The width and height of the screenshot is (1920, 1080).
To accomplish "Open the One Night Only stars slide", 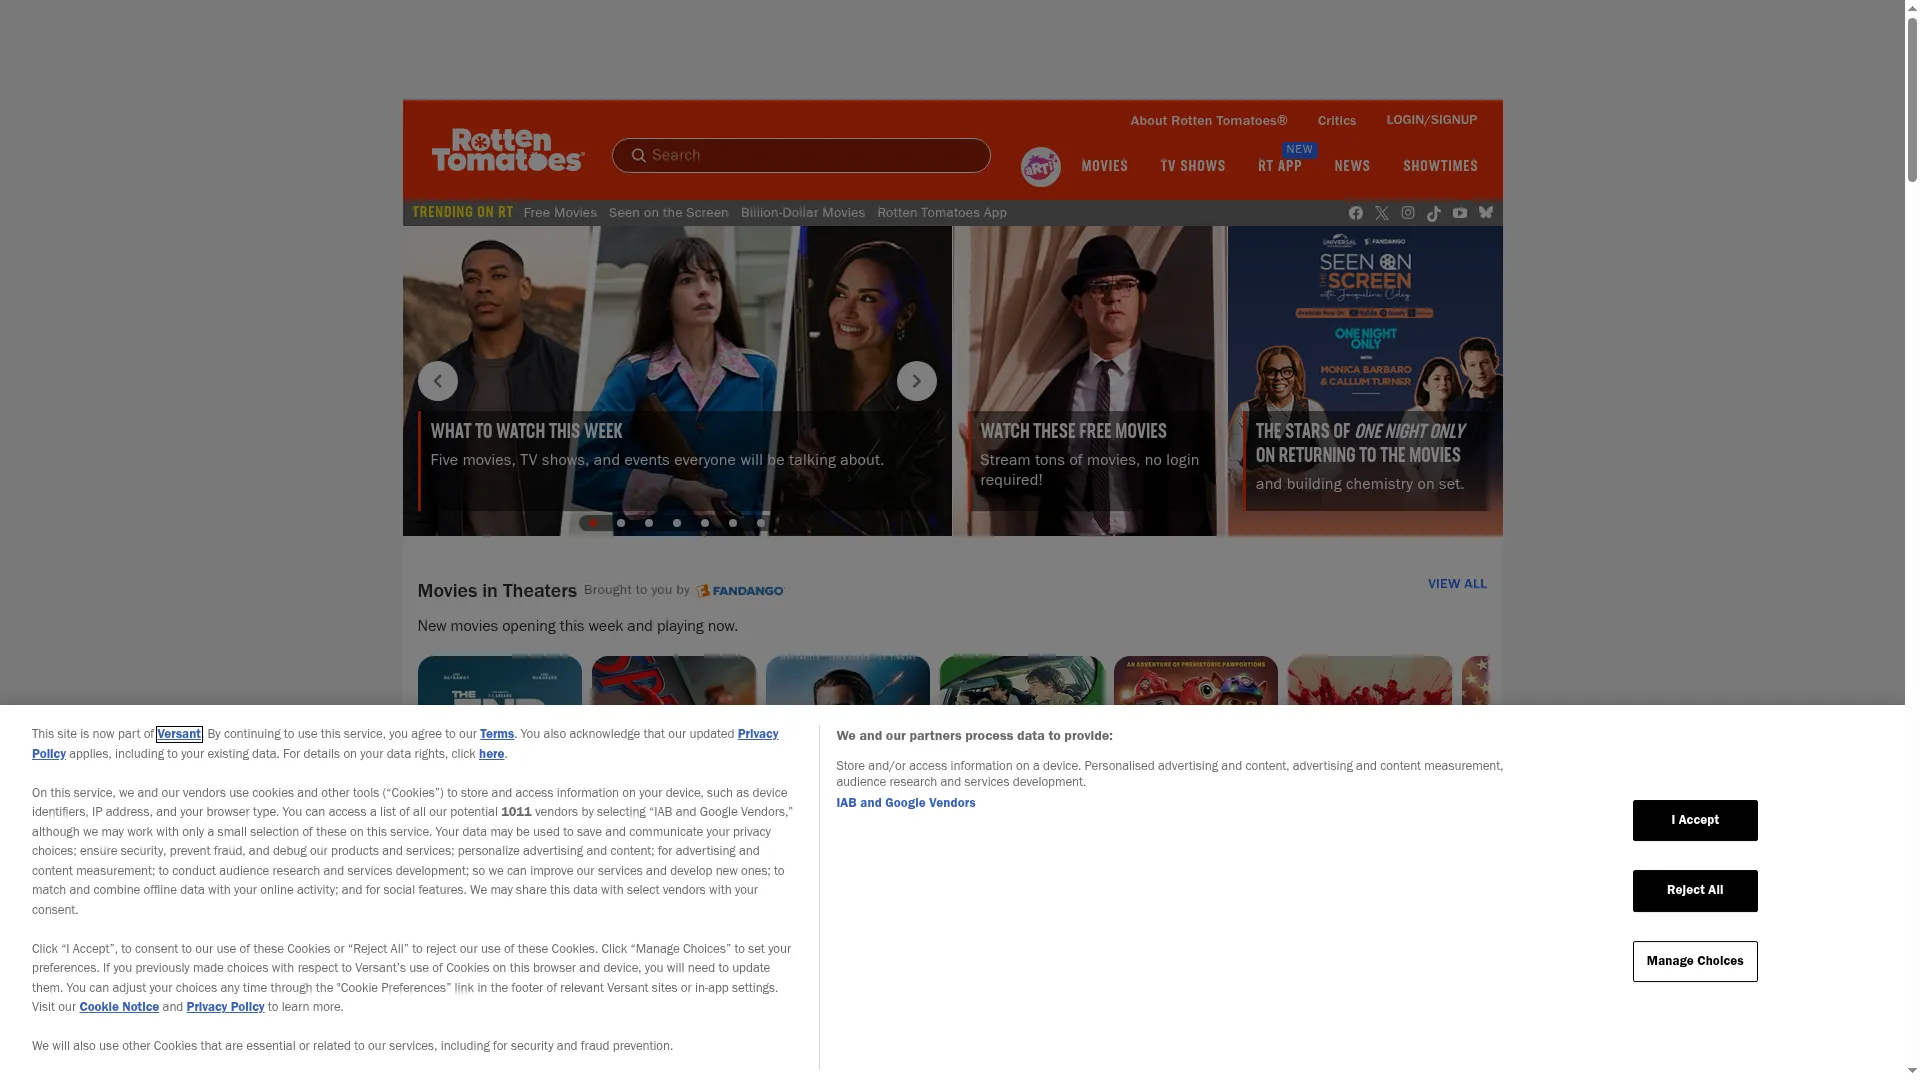I will [x=1365, y=381].
